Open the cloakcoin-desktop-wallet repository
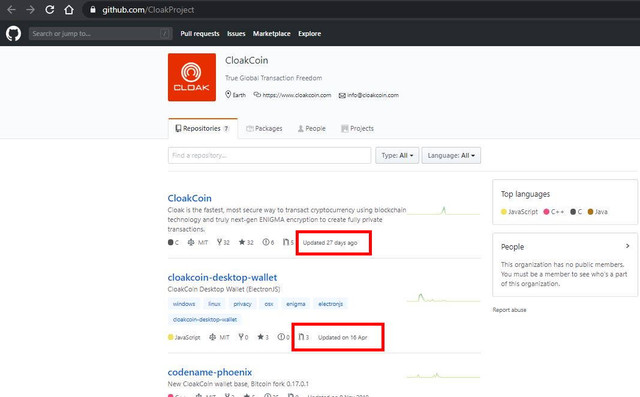Image resolution: width=640 pixels, height=397 pixels. [222, 277]
